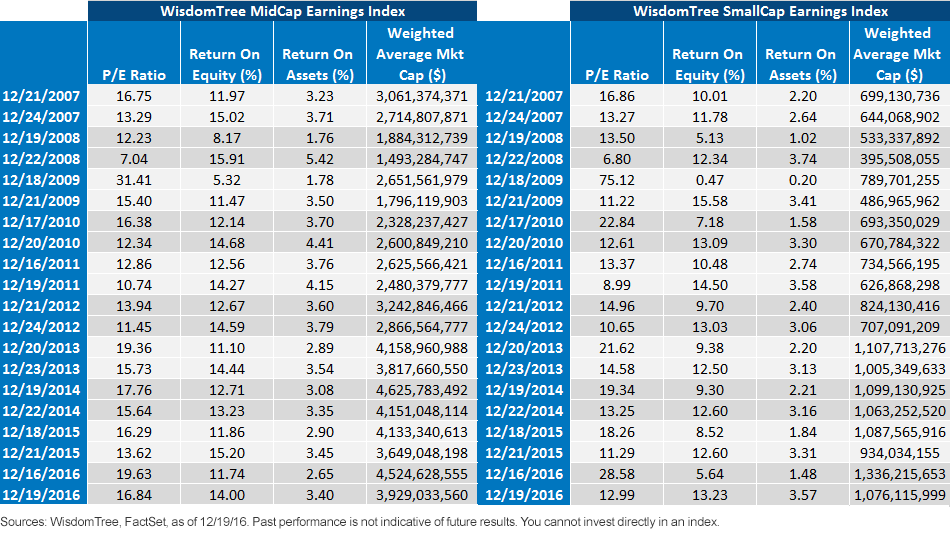This screenshot has width=950, height=534.
Task: Select market cap value 395,508,055
Action: (x=900, y=159)
